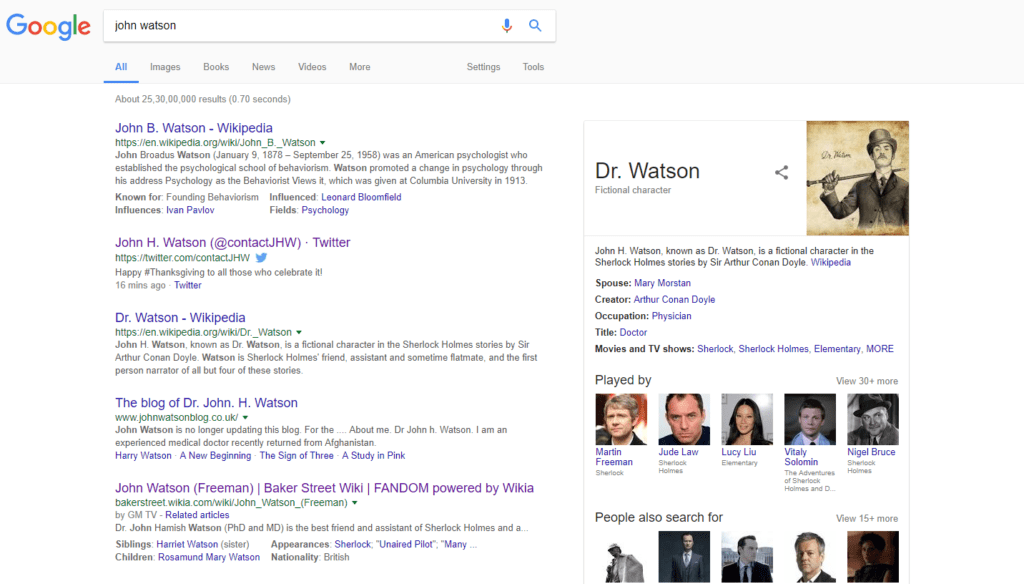Follow the Harriet Watson sibling link
The image size is (1024, 584).
(x=187, y=545)
